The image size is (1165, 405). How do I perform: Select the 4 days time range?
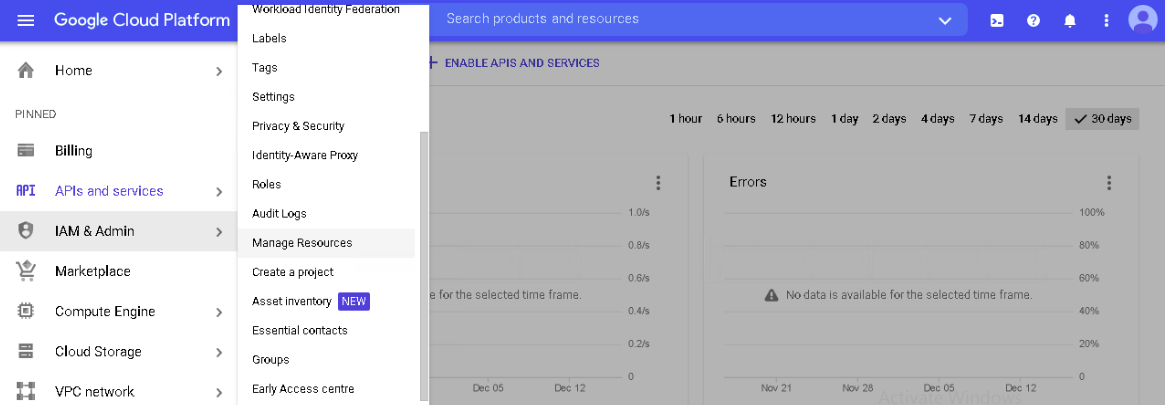click(938, 119)
